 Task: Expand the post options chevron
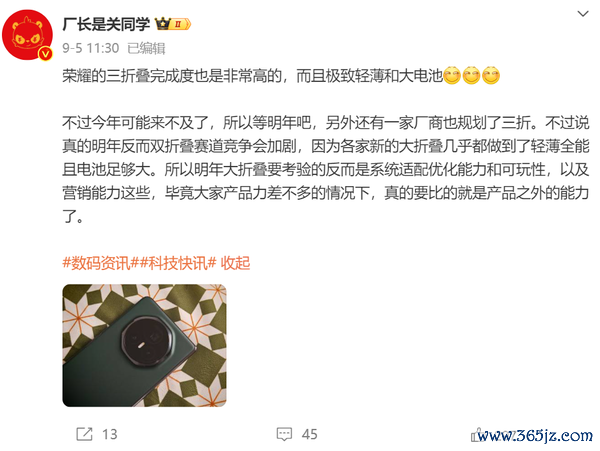click(x=582, y=14)
